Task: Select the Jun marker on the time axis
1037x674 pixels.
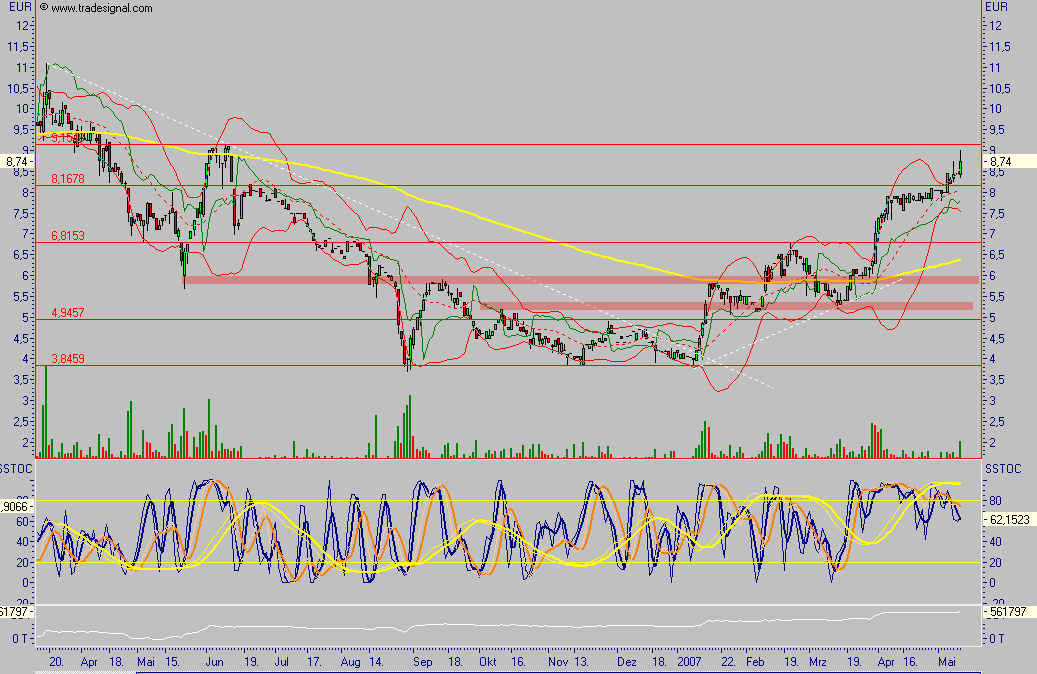Action: pyautogui.click(x=213, y=662)
